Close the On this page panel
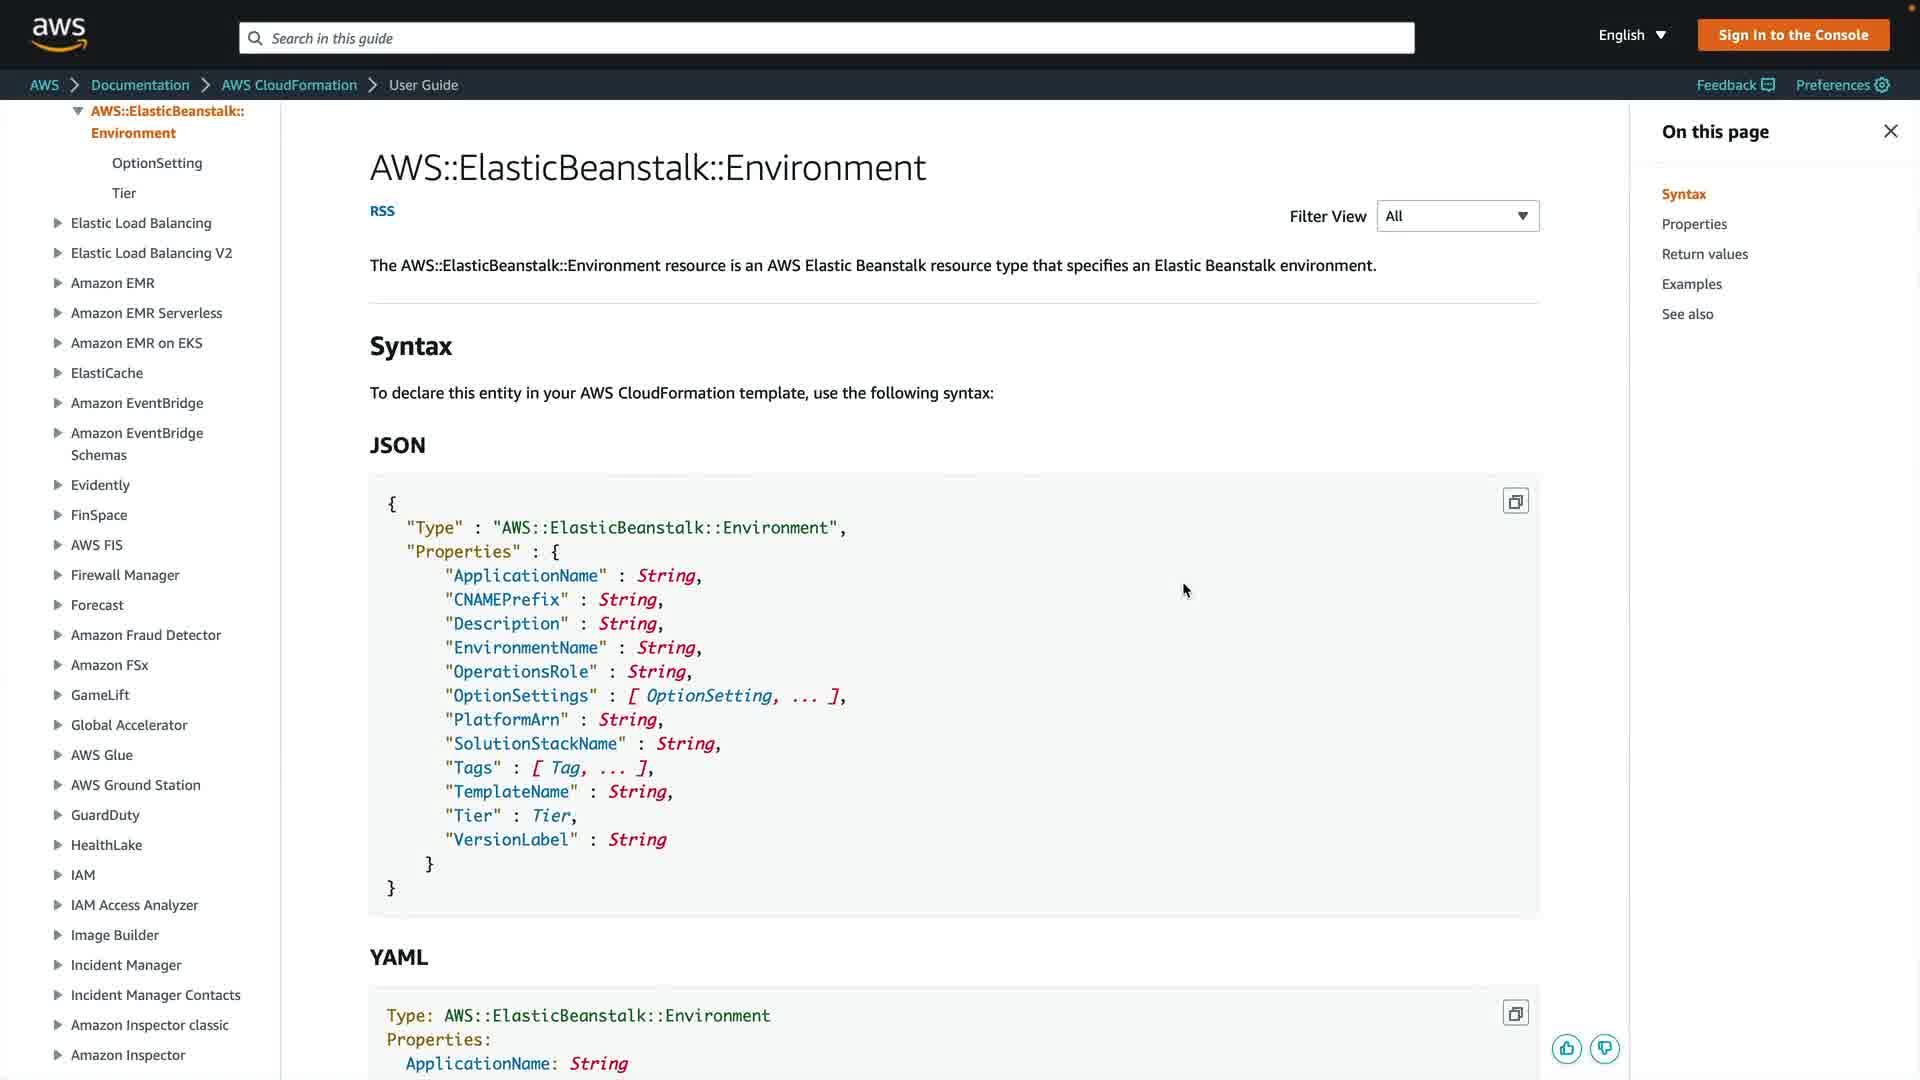This screenshot has height=1080, width=1920. pos(1890,131)
